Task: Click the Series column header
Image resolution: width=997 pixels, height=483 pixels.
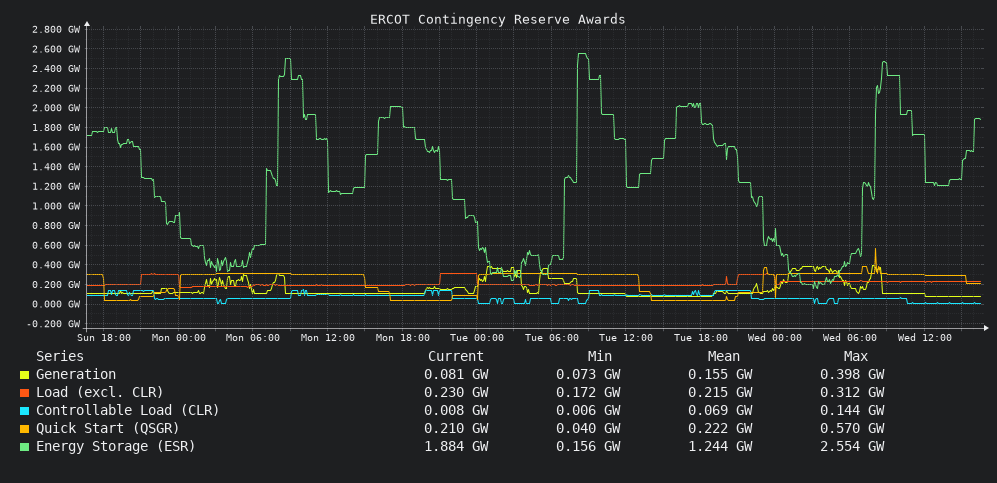Action: 60,357
